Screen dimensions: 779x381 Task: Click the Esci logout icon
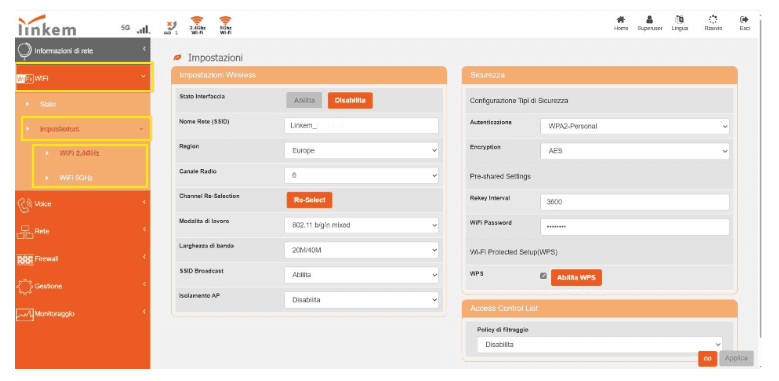pyautogui.click(x=744, y=19)
